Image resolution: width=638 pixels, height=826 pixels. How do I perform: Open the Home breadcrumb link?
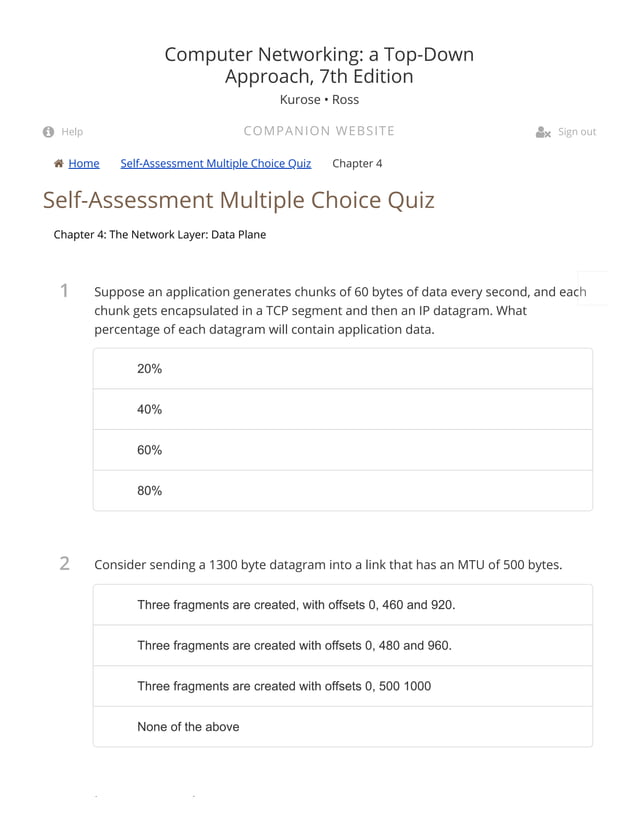click(84, 163)
